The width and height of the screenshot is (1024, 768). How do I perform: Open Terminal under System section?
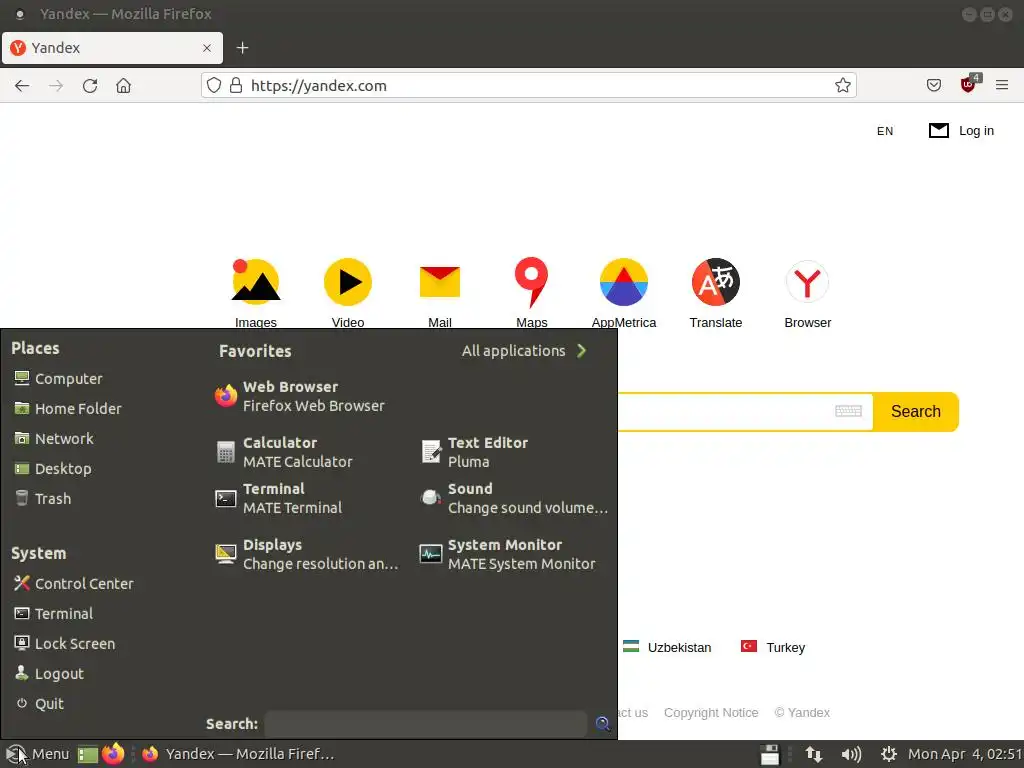54,614
